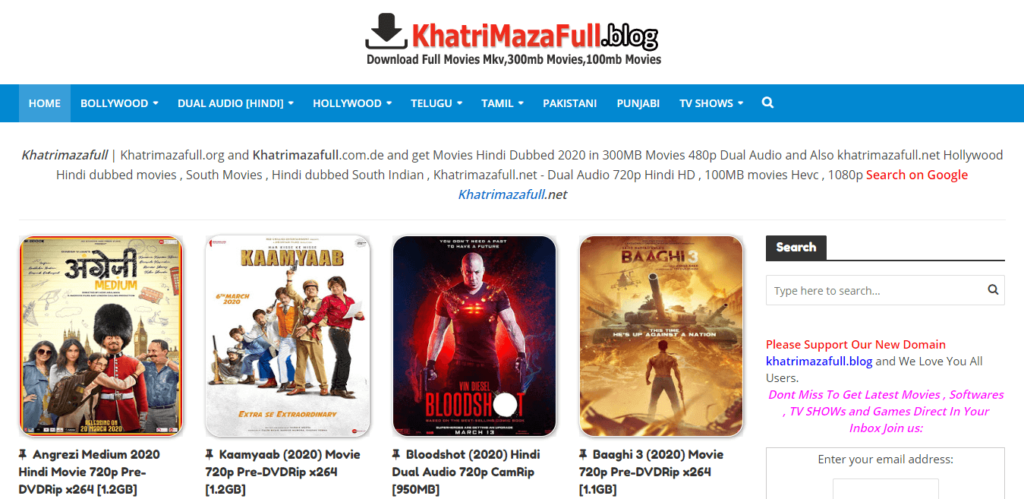
Task: Expand the TV Shows dropdown
Action: pyautogui.click(x=711, y=103)
